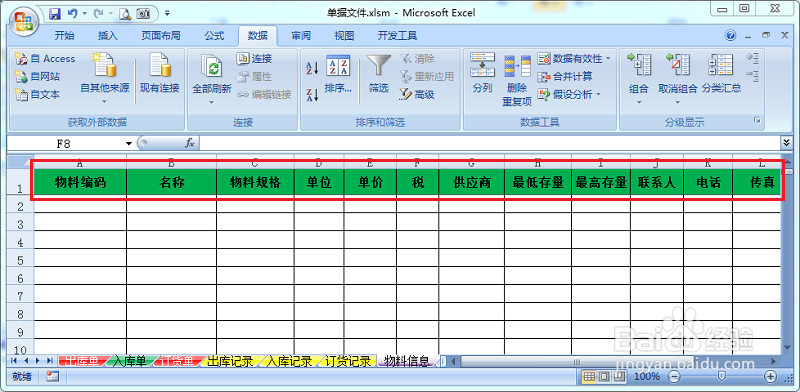Import data from website (自网站)
This screenshot has height=392, width=800.
click(x=37, y=77)
